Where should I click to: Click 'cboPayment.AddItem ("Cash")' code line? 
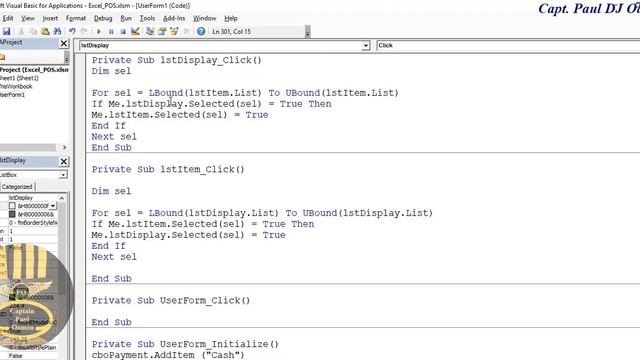(168, 355)
